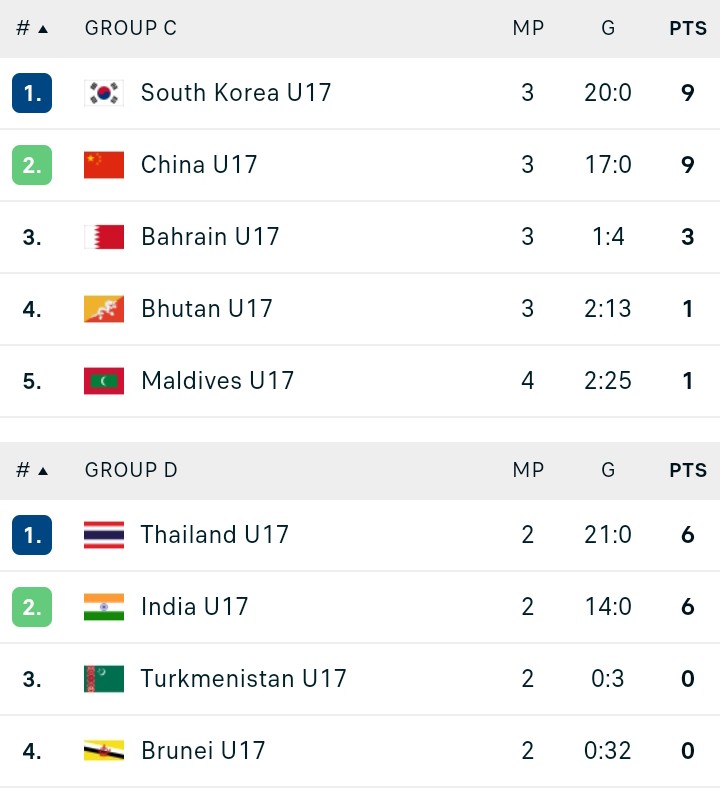This screenshot has height=795, width=720.
Task: Click the India flag icon
Action: click(x=104, y=607)
